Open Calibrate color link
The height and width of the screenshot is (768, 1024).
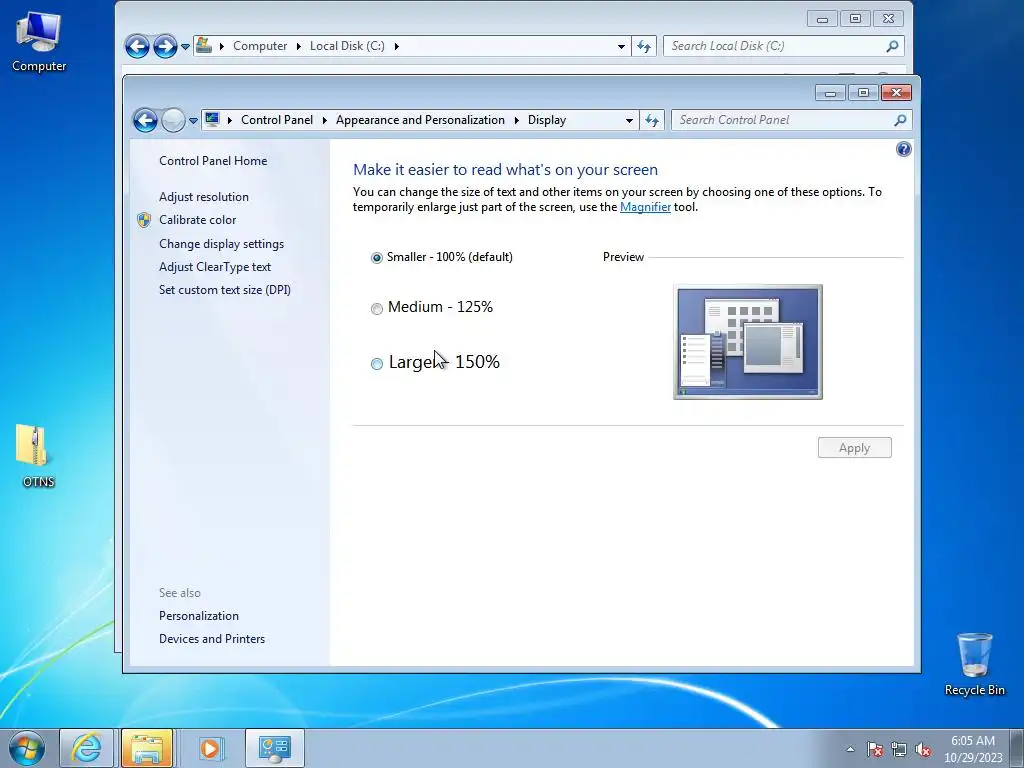point(197,220)
